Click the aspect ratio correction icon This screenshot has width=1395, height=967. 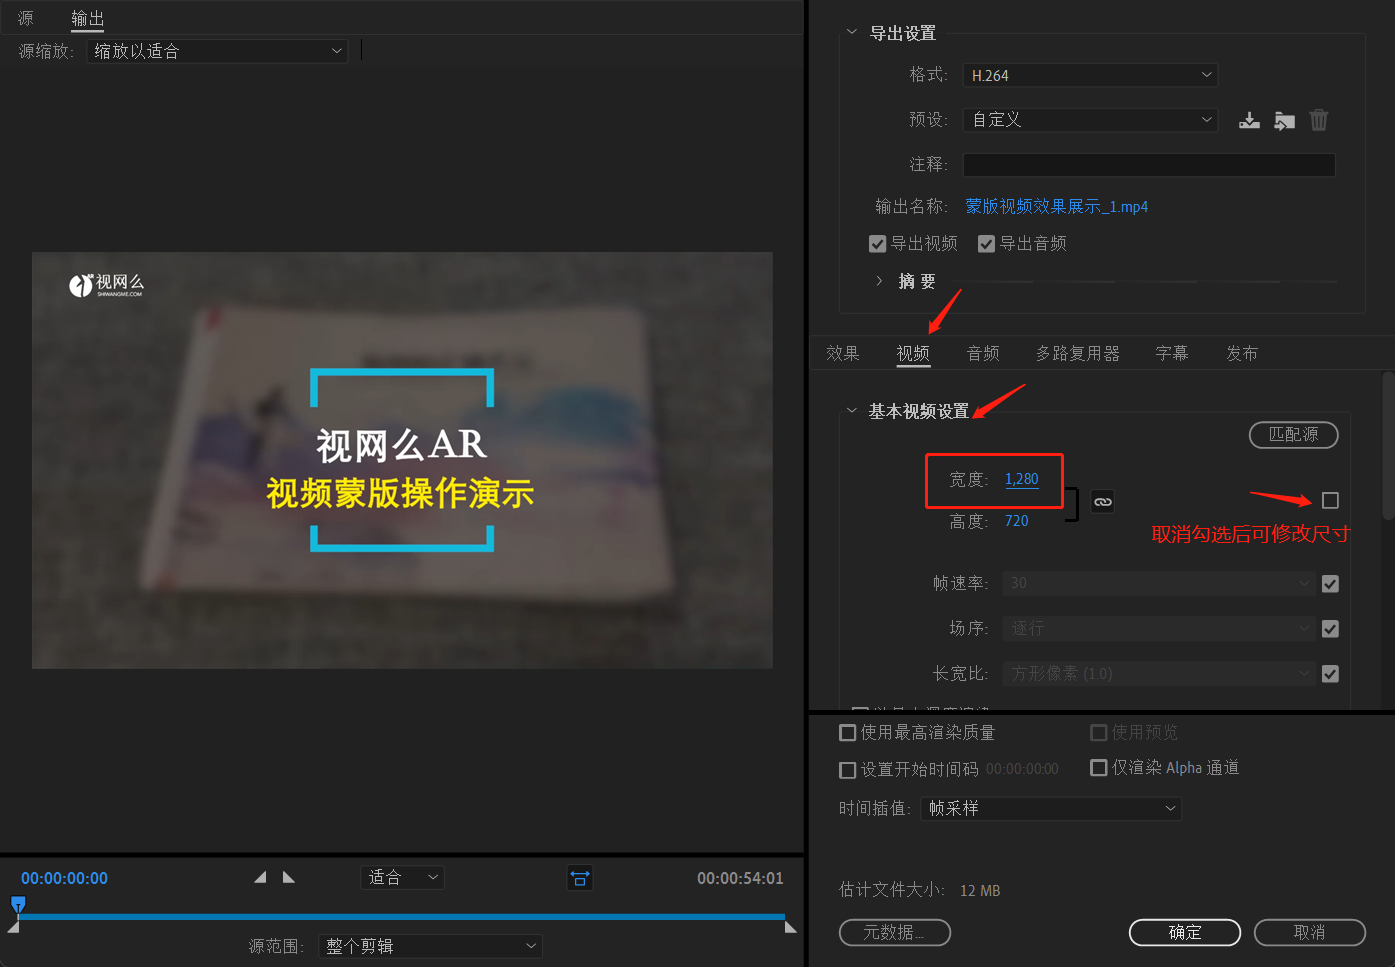point(580,878)
